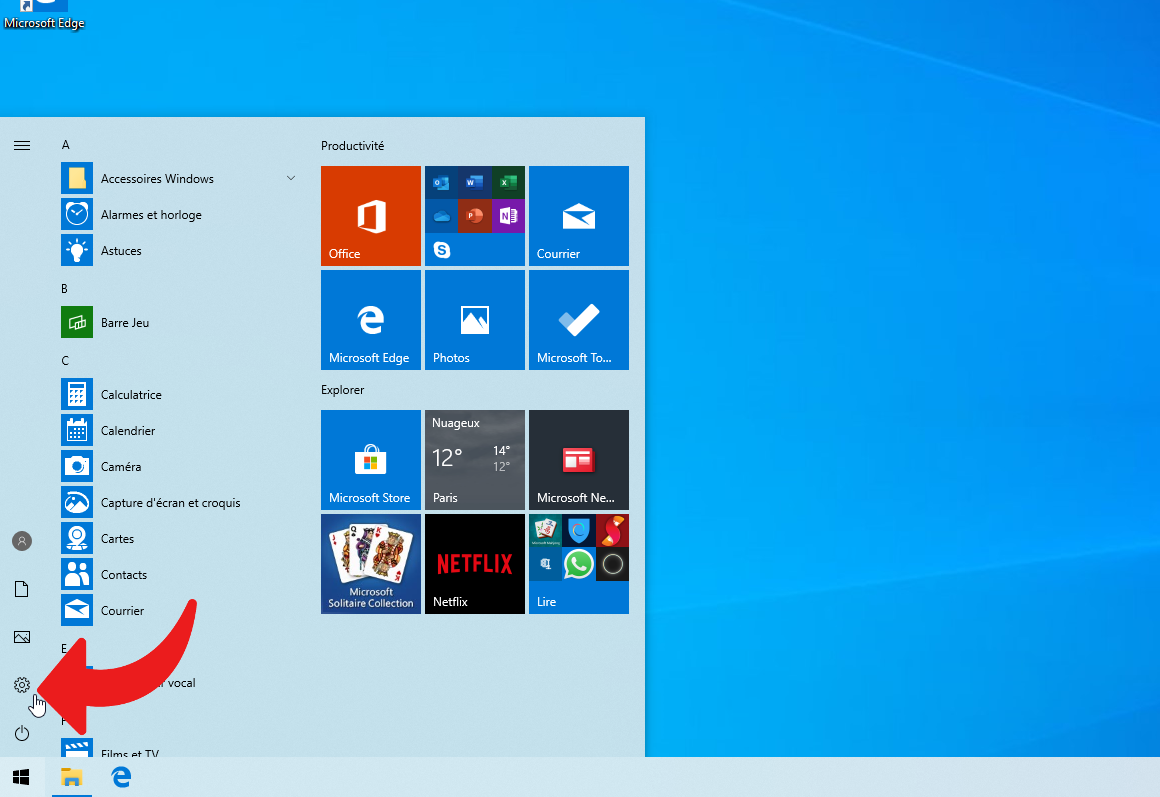Open File Explorer from taskbar
1160x797 pixels.
[x=71, y=777]
